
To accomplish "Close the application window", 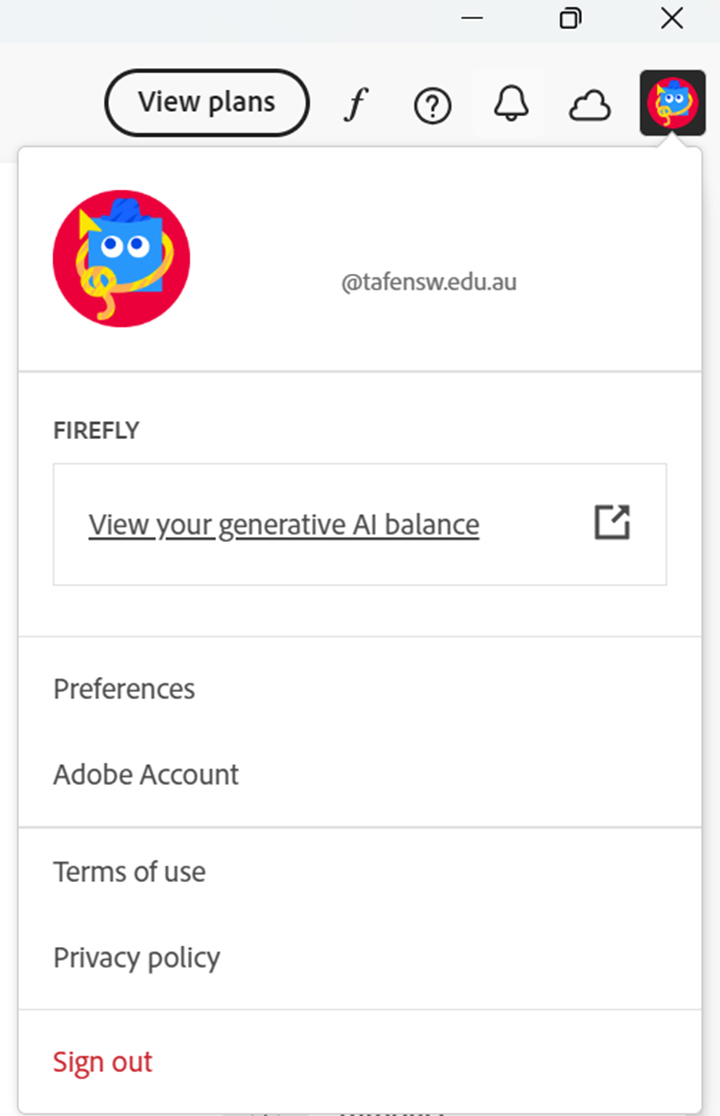I will (672, 19).
